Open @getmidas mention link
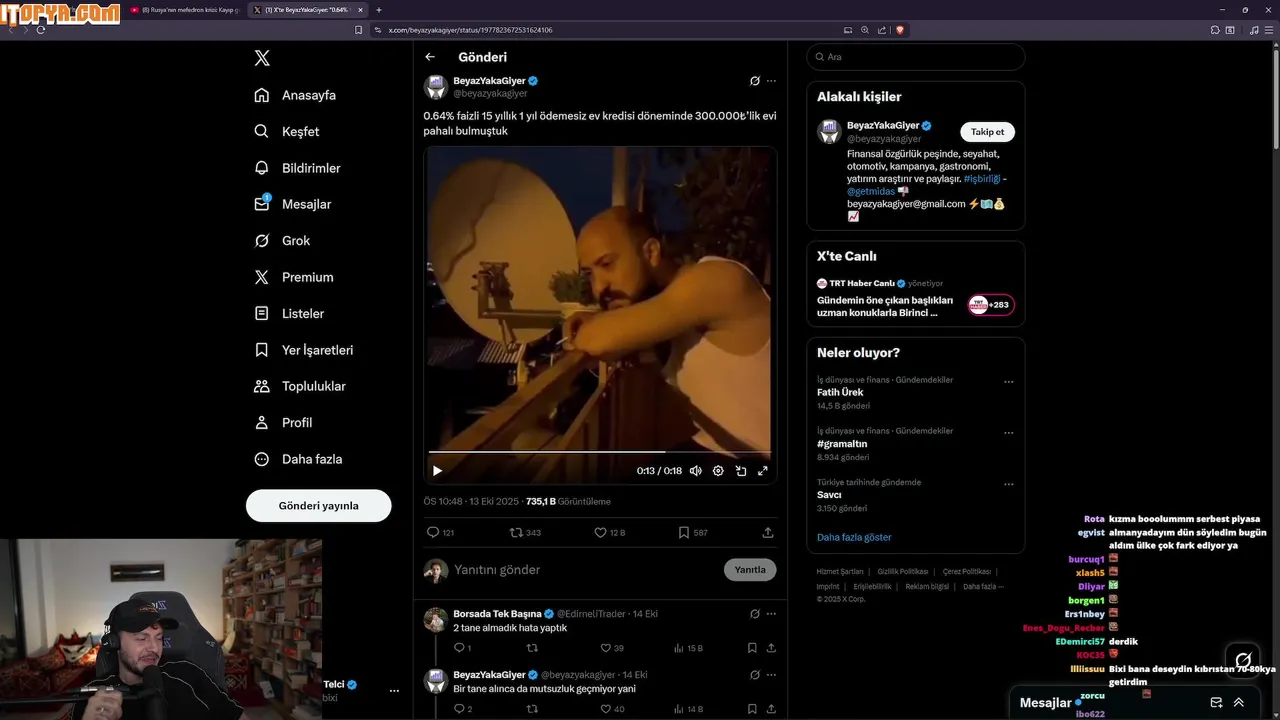1280x720 pixels. click(870, 191)
